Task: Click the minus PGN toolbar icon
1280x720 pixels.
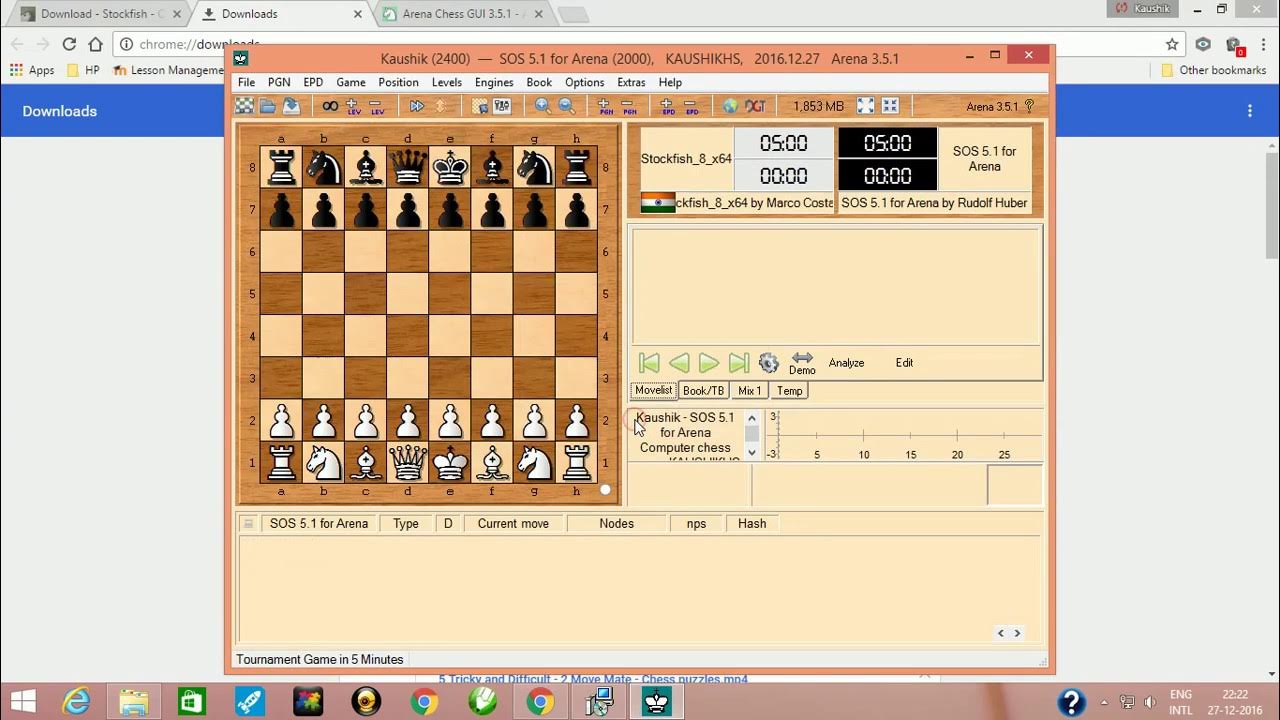Action: tap(628, 106)
